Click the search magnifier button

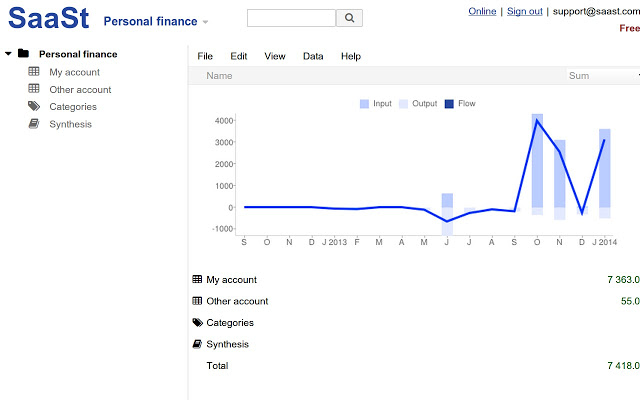pos(349,18)
